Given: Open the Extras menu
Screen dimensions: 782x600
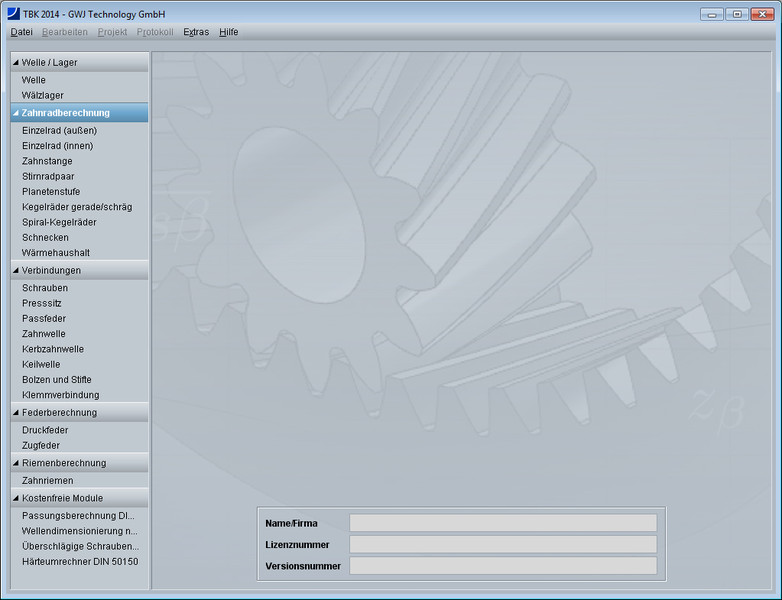Looking at the screenshot, I should tap(196, 32).
